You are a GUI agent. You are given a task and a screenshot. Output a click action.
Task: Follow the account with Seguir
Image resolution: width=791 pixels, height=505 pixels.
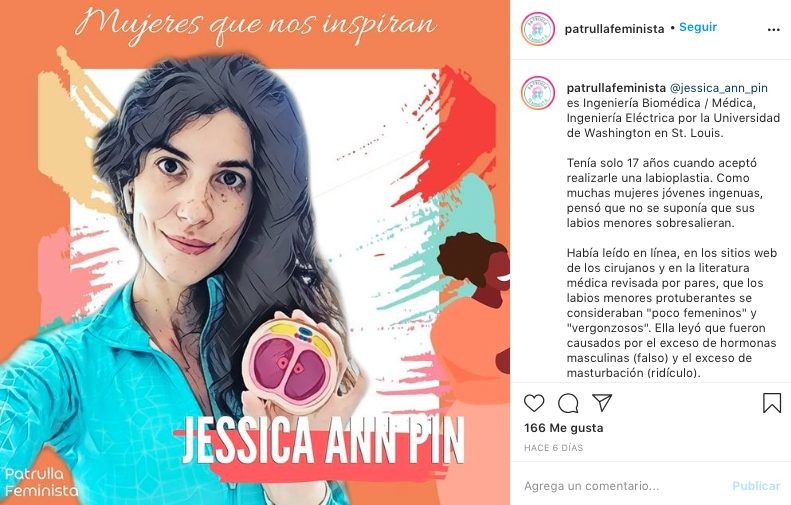[698, 27]
